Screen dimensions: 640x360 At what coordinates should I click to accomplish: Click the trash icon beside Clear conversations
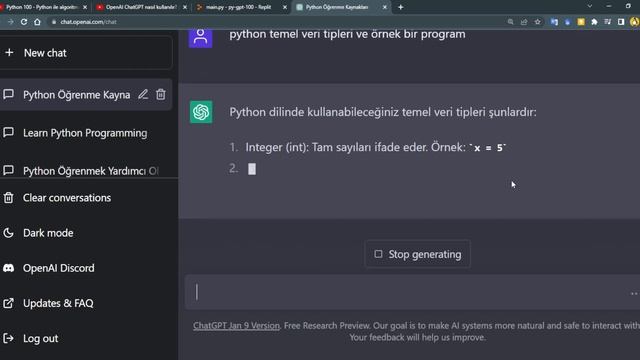9,198
